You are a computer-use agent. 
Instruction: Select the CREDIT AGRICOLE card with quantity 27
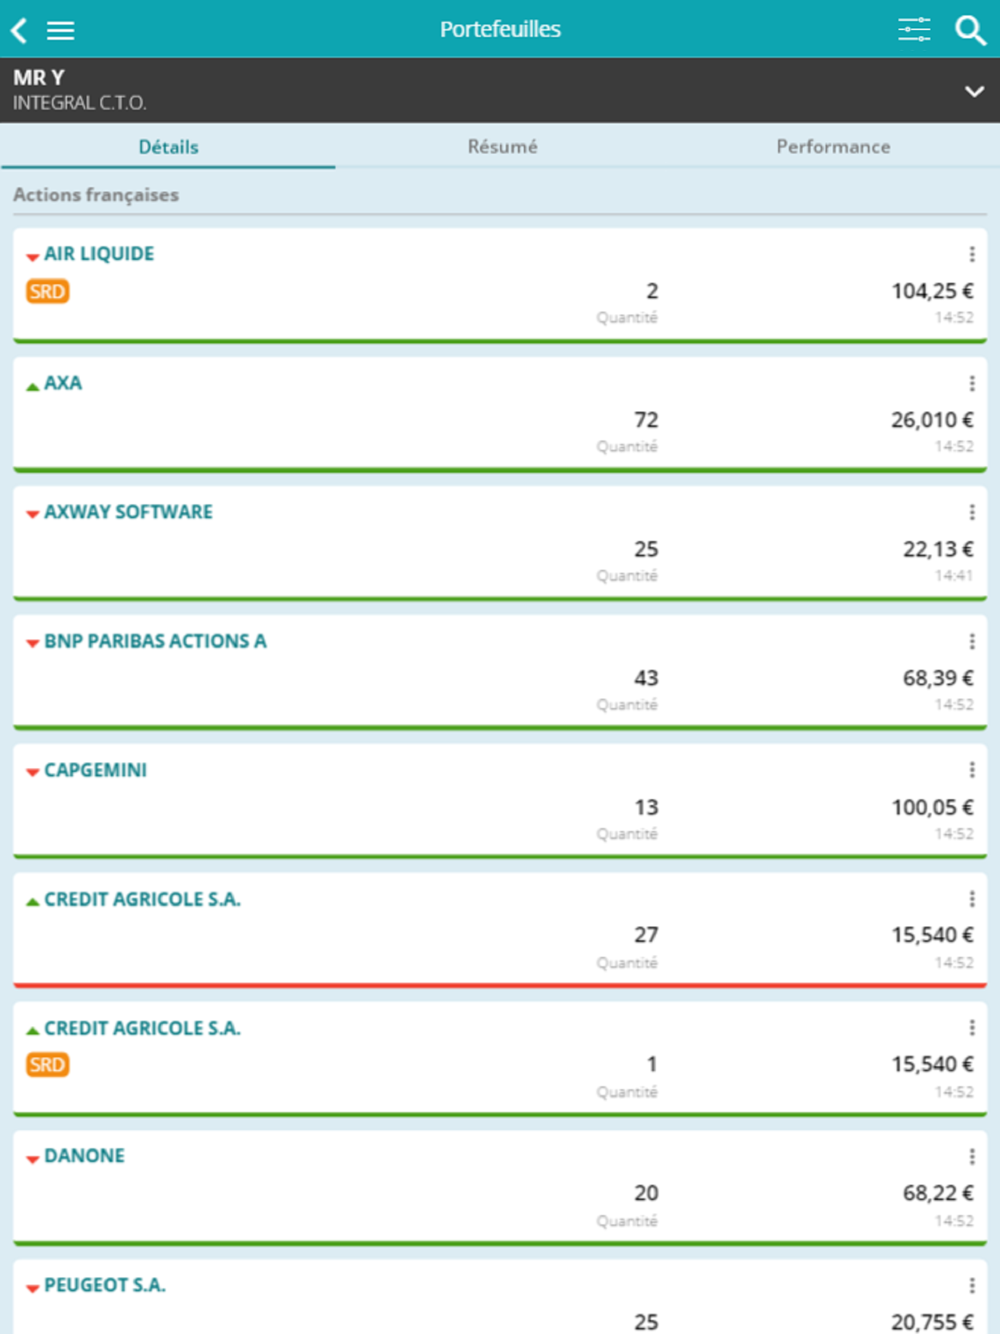click(500, 930)
